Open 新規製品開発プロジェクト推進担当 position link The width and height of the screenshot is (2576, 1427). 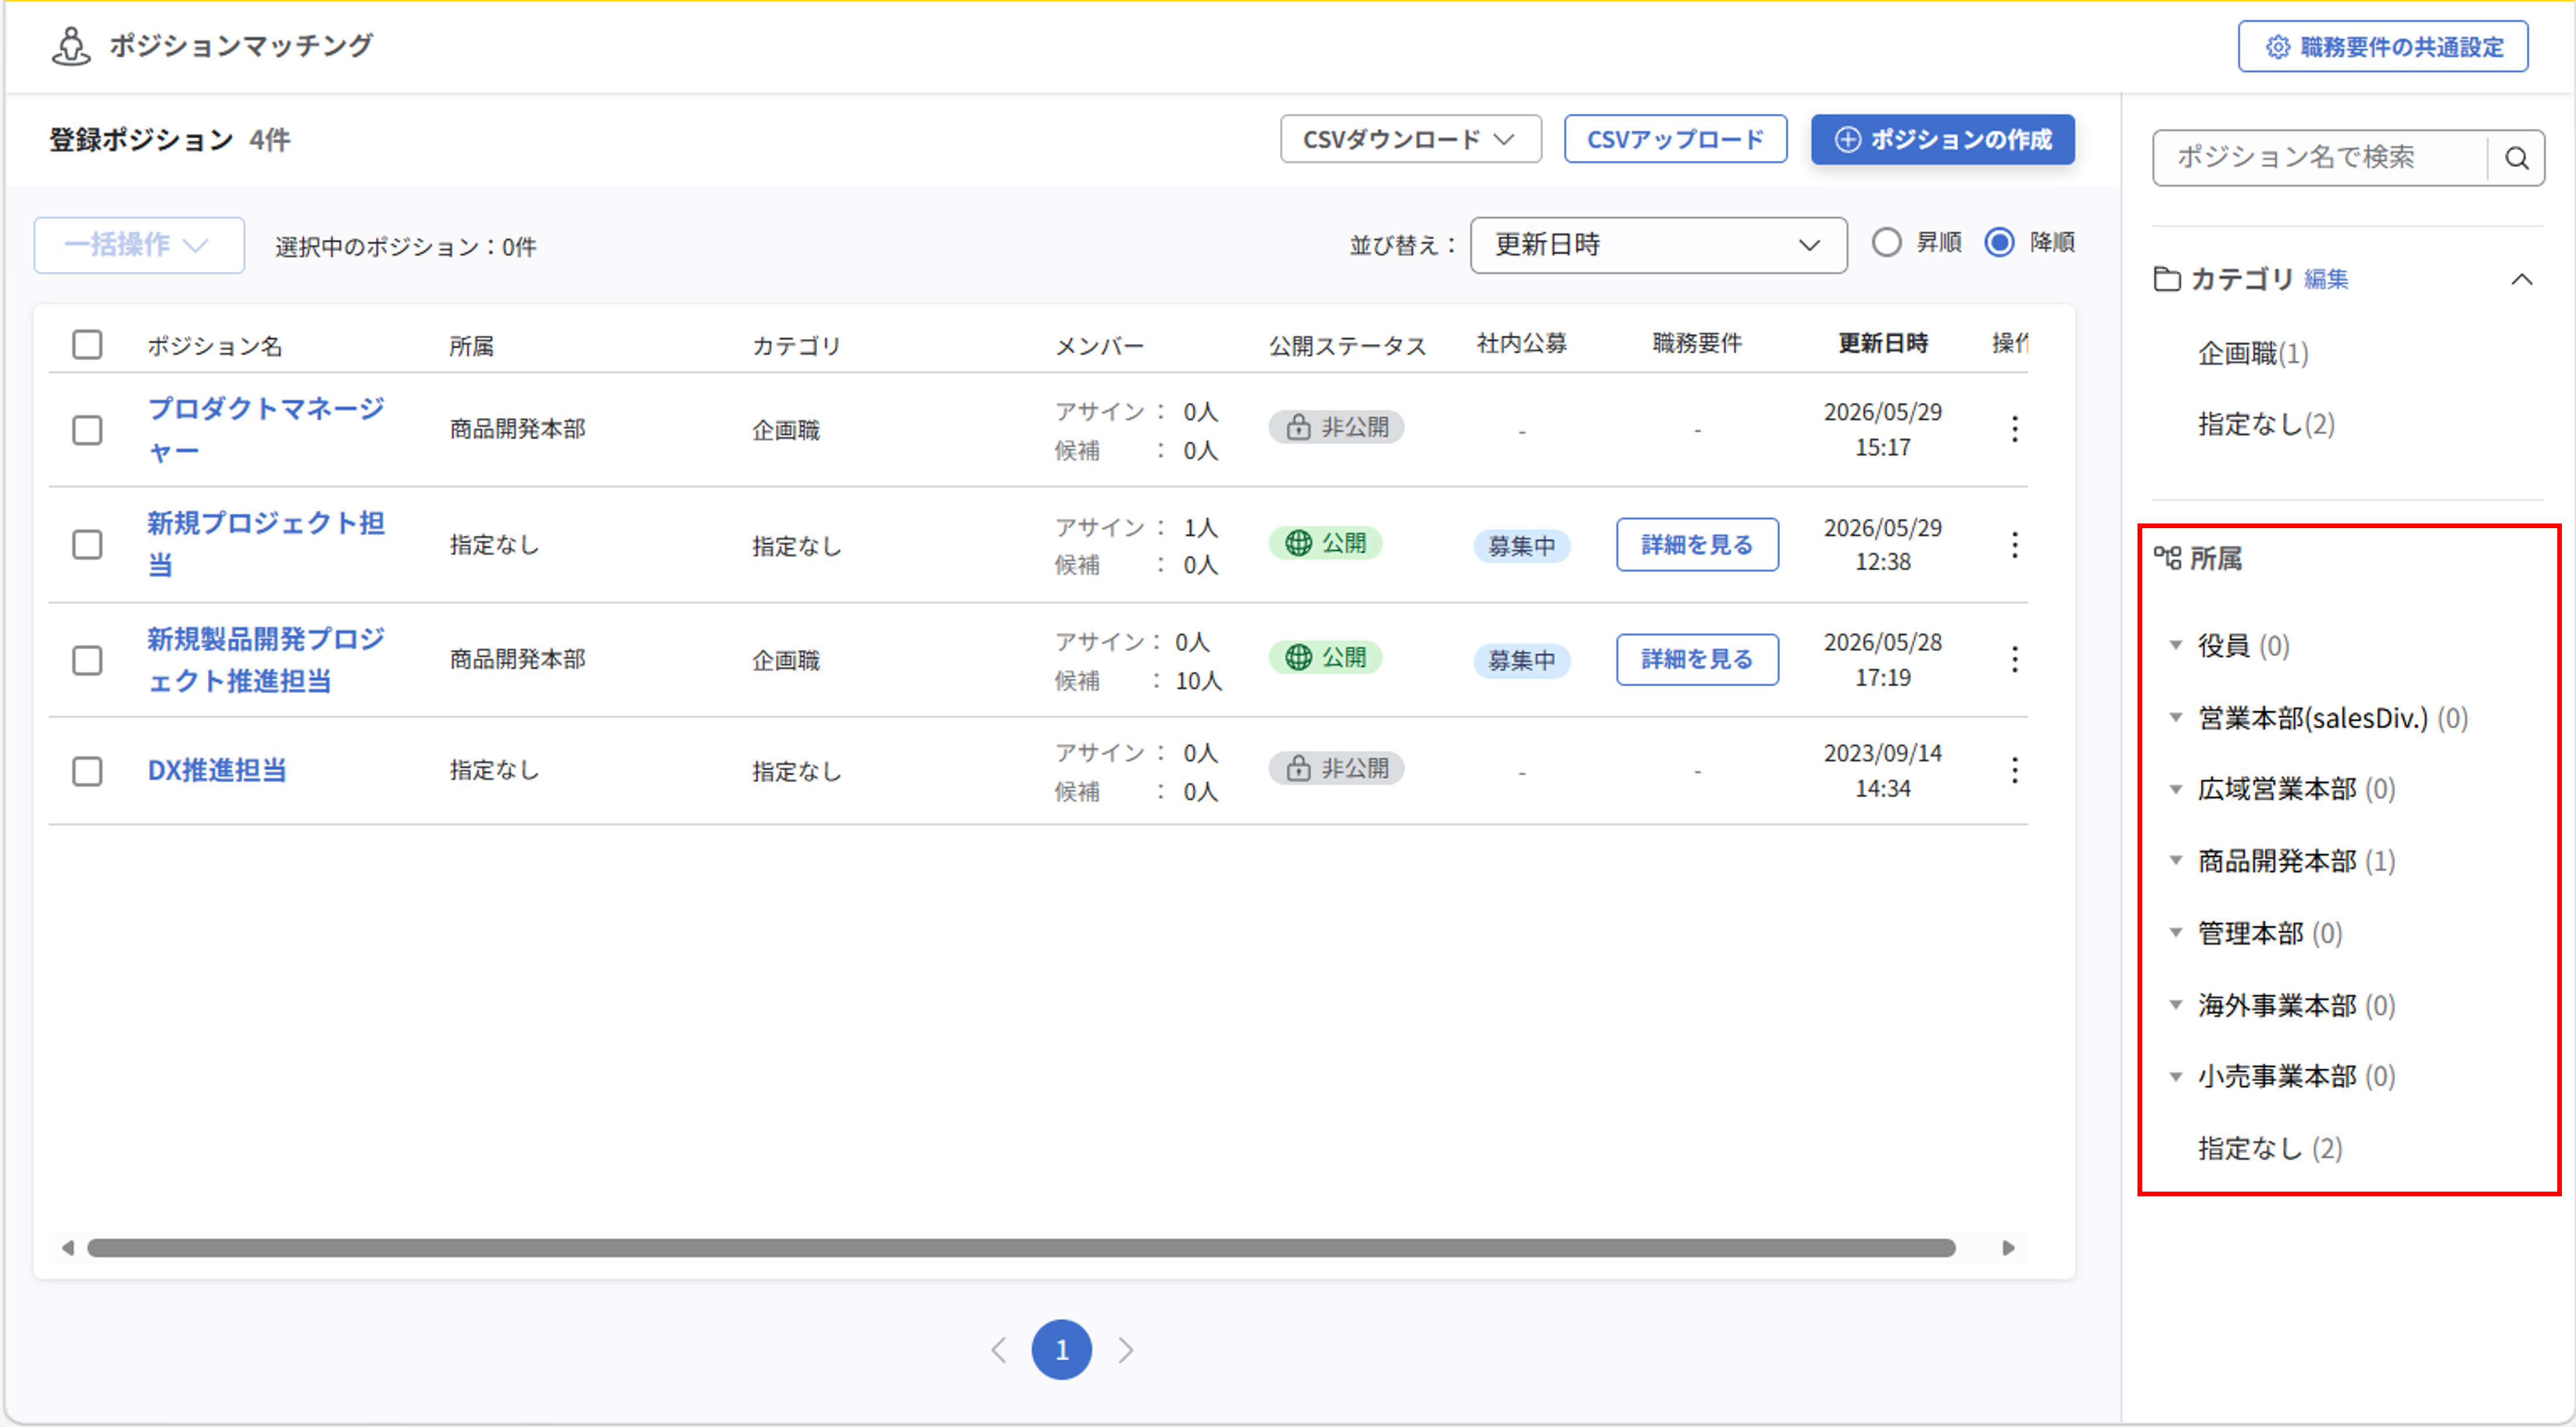pyautogui.click(x=265, y=659)
